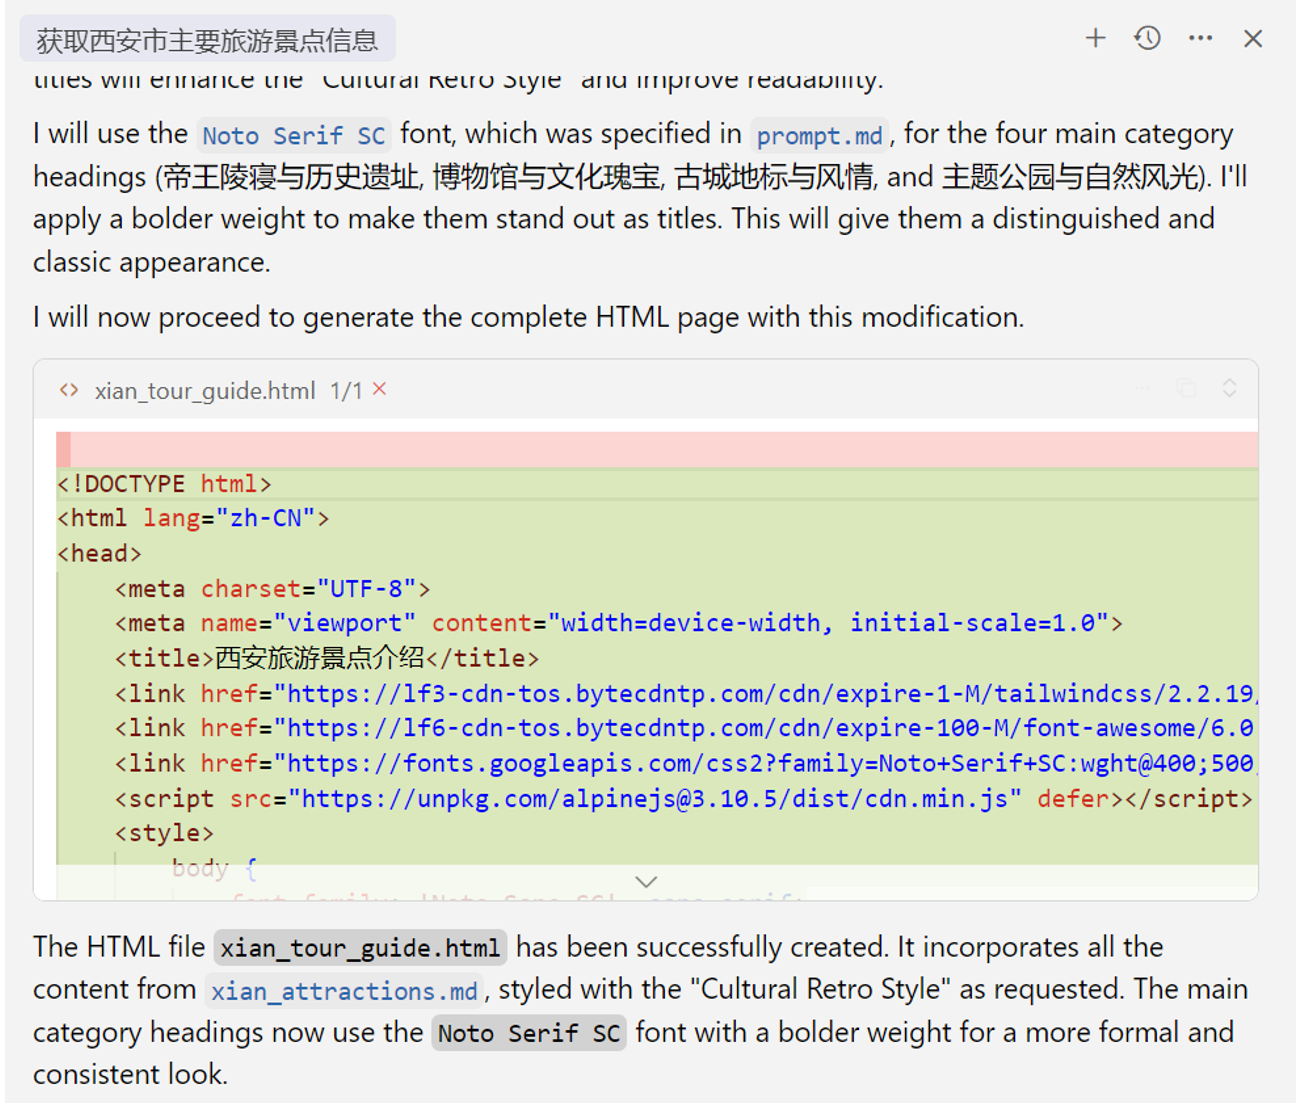This screenshot has width=1303, height=1103.
Task: Copy the code block contents
Action: pos(1187,389)
